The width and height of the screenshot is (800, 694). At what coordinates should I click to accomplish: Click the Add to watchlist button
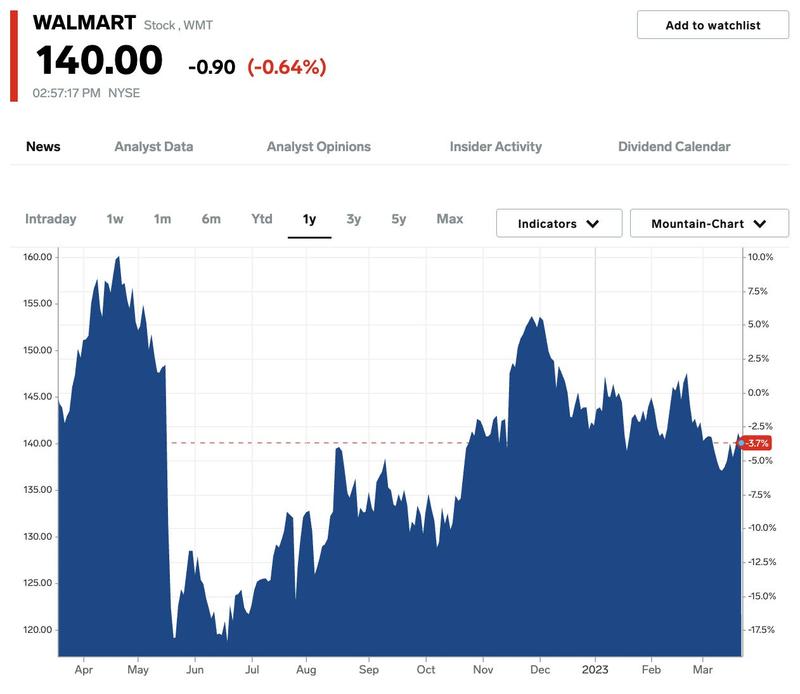point(712,25)
